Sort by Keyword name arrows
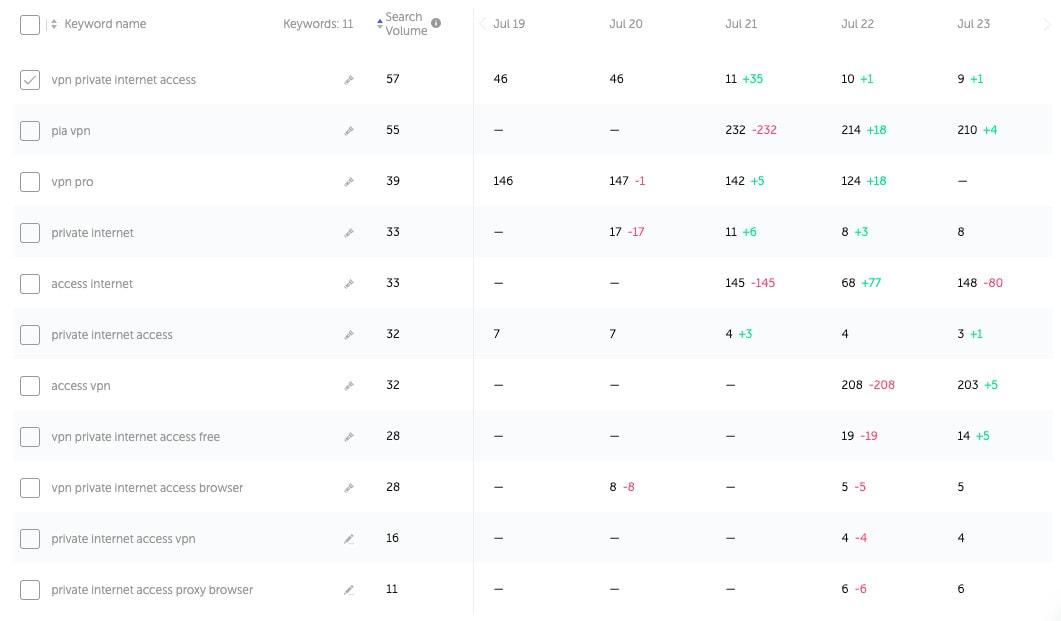Image resolution: width=1061 pixels, height=621 pixels. coord(54,25)
